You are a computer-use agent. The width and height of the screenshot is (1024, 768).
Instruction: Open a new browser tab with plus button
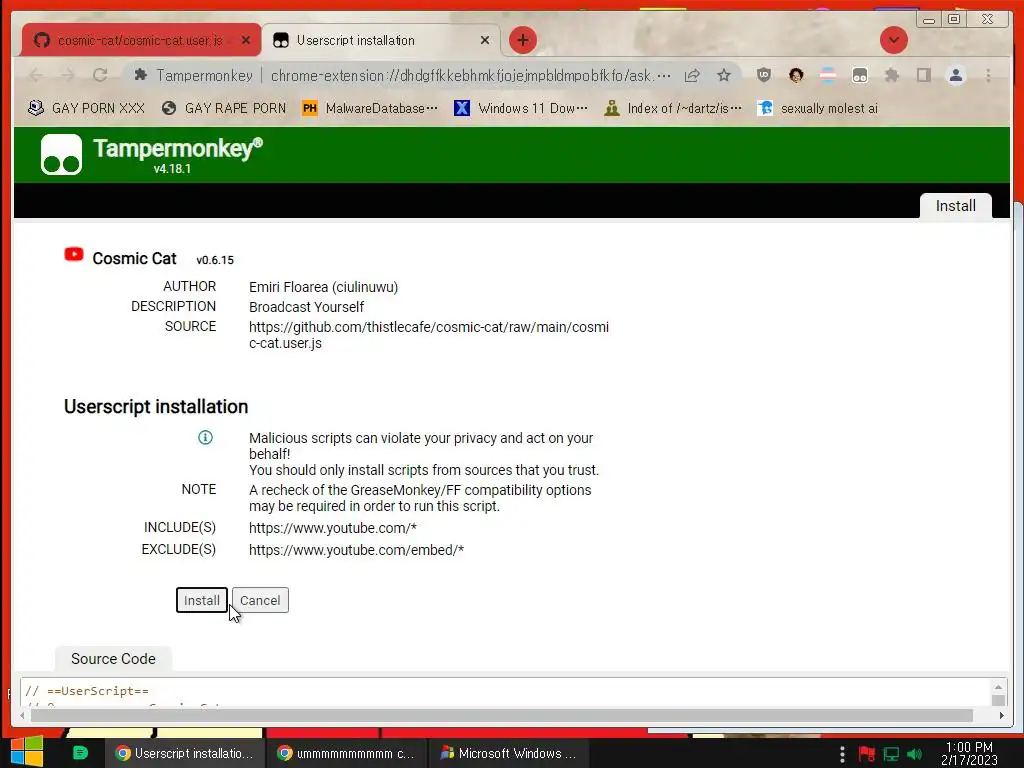coord(522,40)
